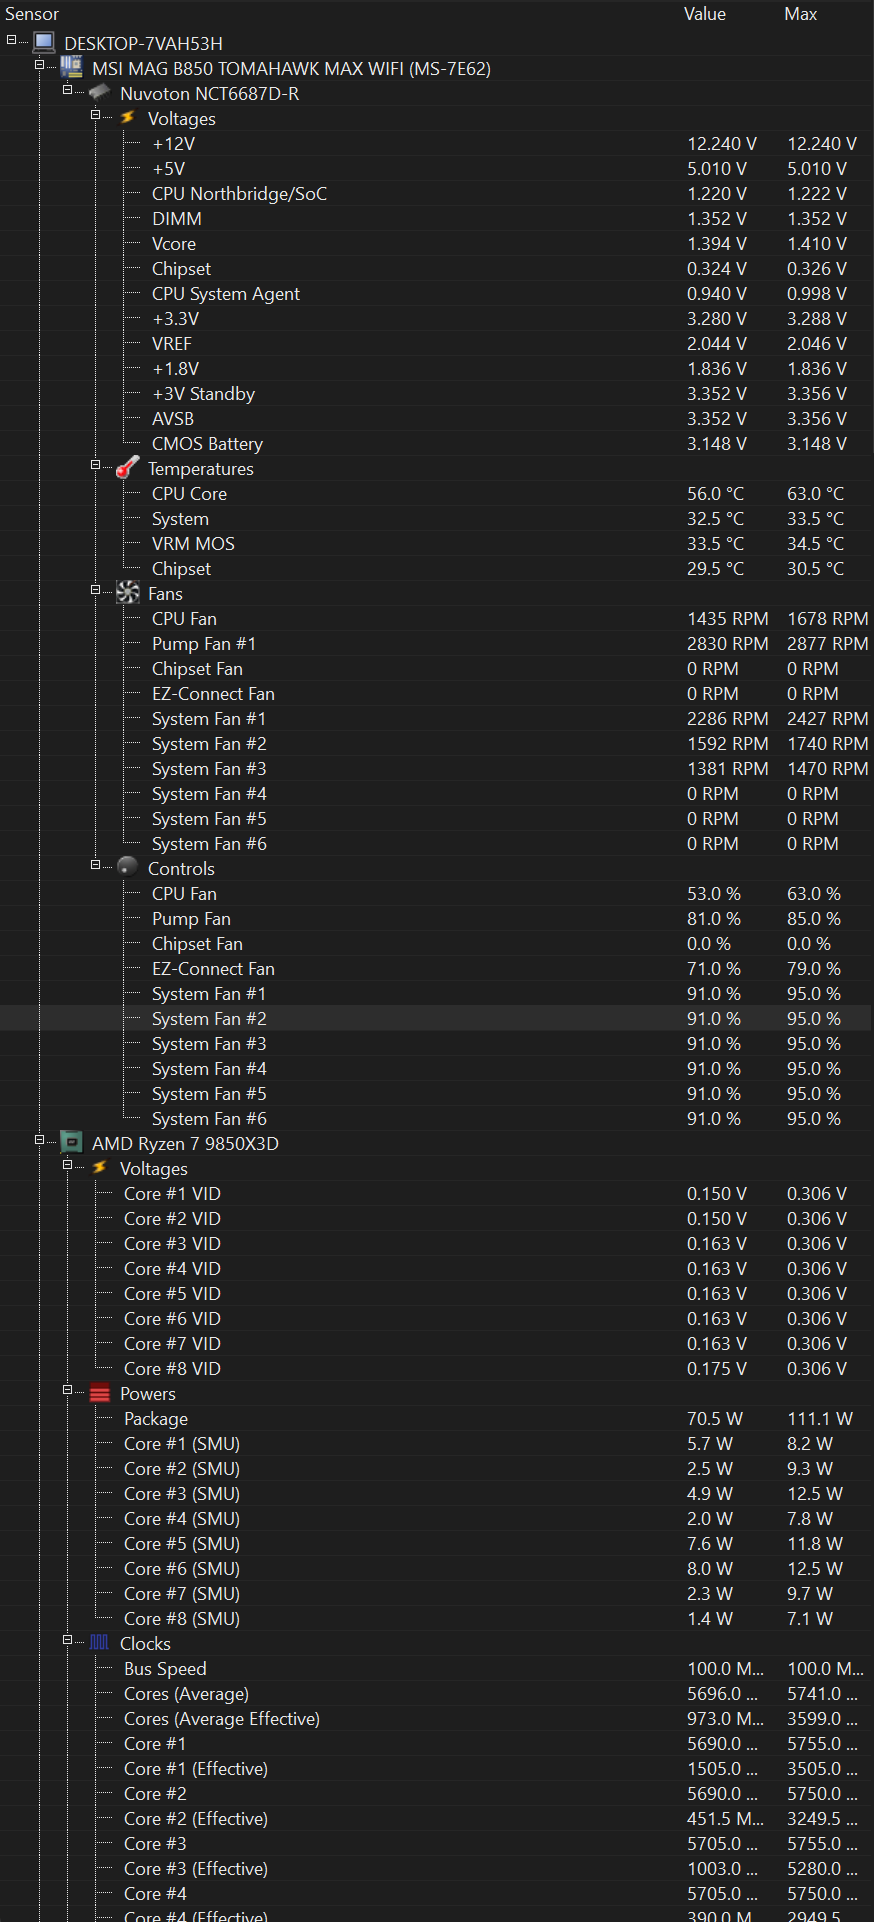Select the Cores (Average Effective) row
The image size is (874, 1922).
pyautogui.click(x=437, y=1719)
